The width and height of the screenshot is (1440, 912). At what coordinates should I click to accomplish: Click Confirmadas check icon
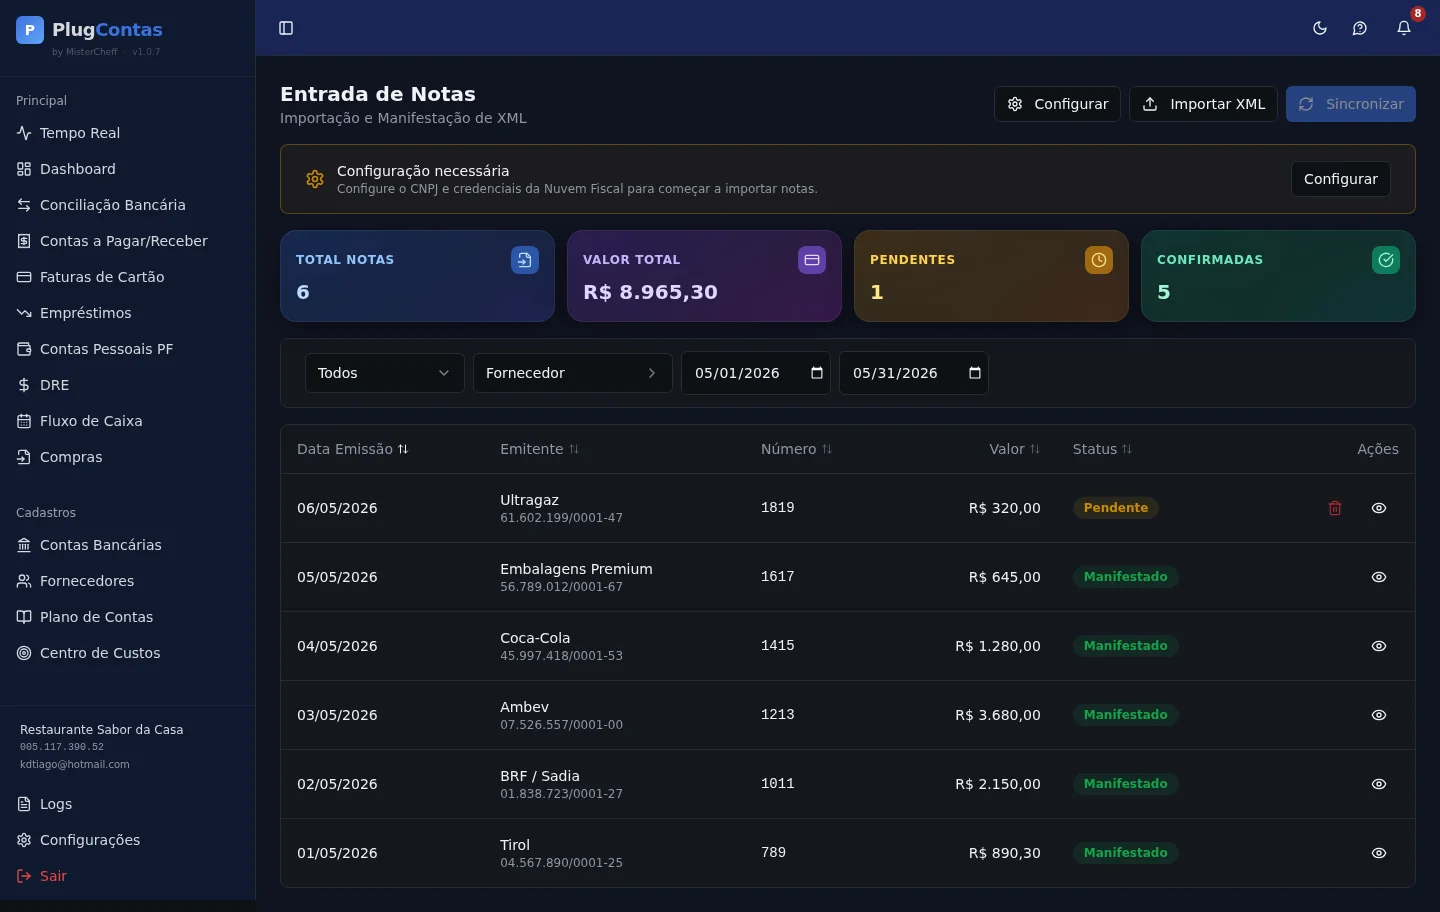click(1386, 260)
